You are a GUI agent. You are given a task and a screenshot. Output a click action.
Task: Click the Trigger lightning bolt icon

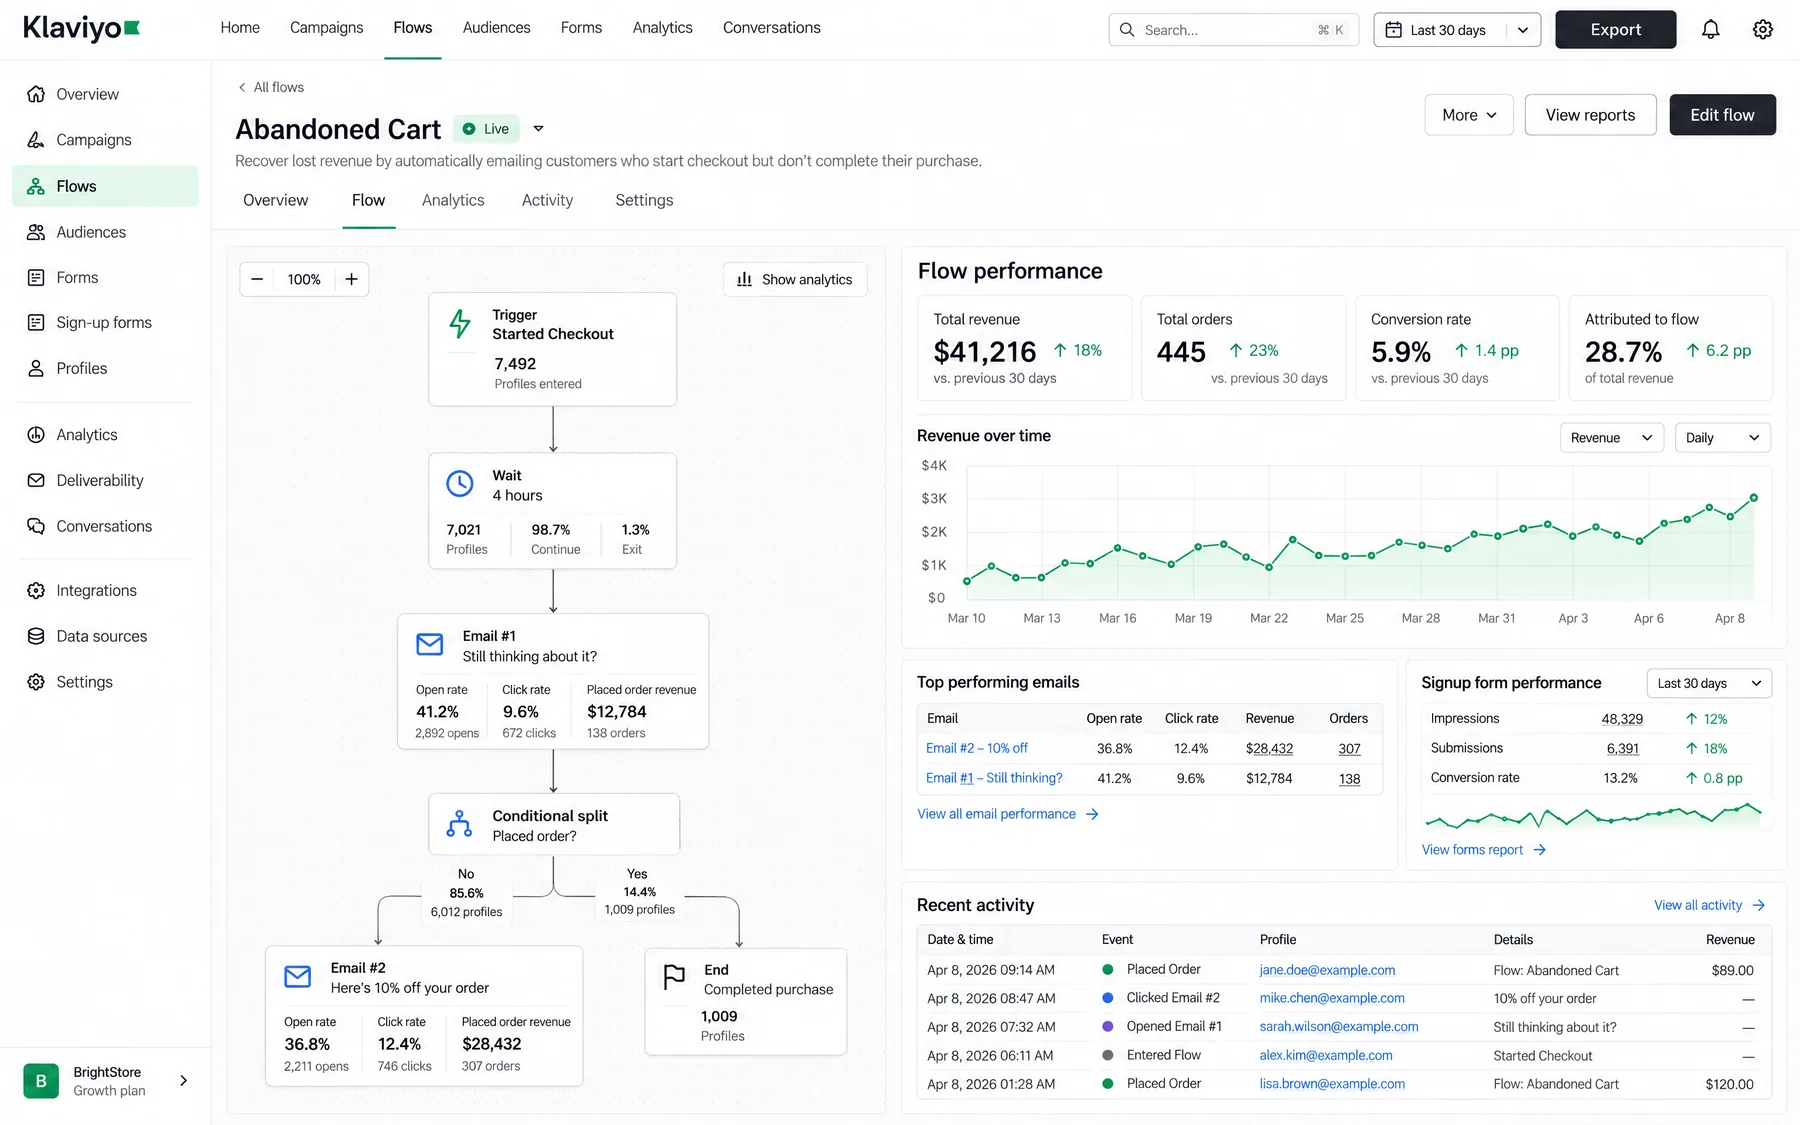(460, 324)
